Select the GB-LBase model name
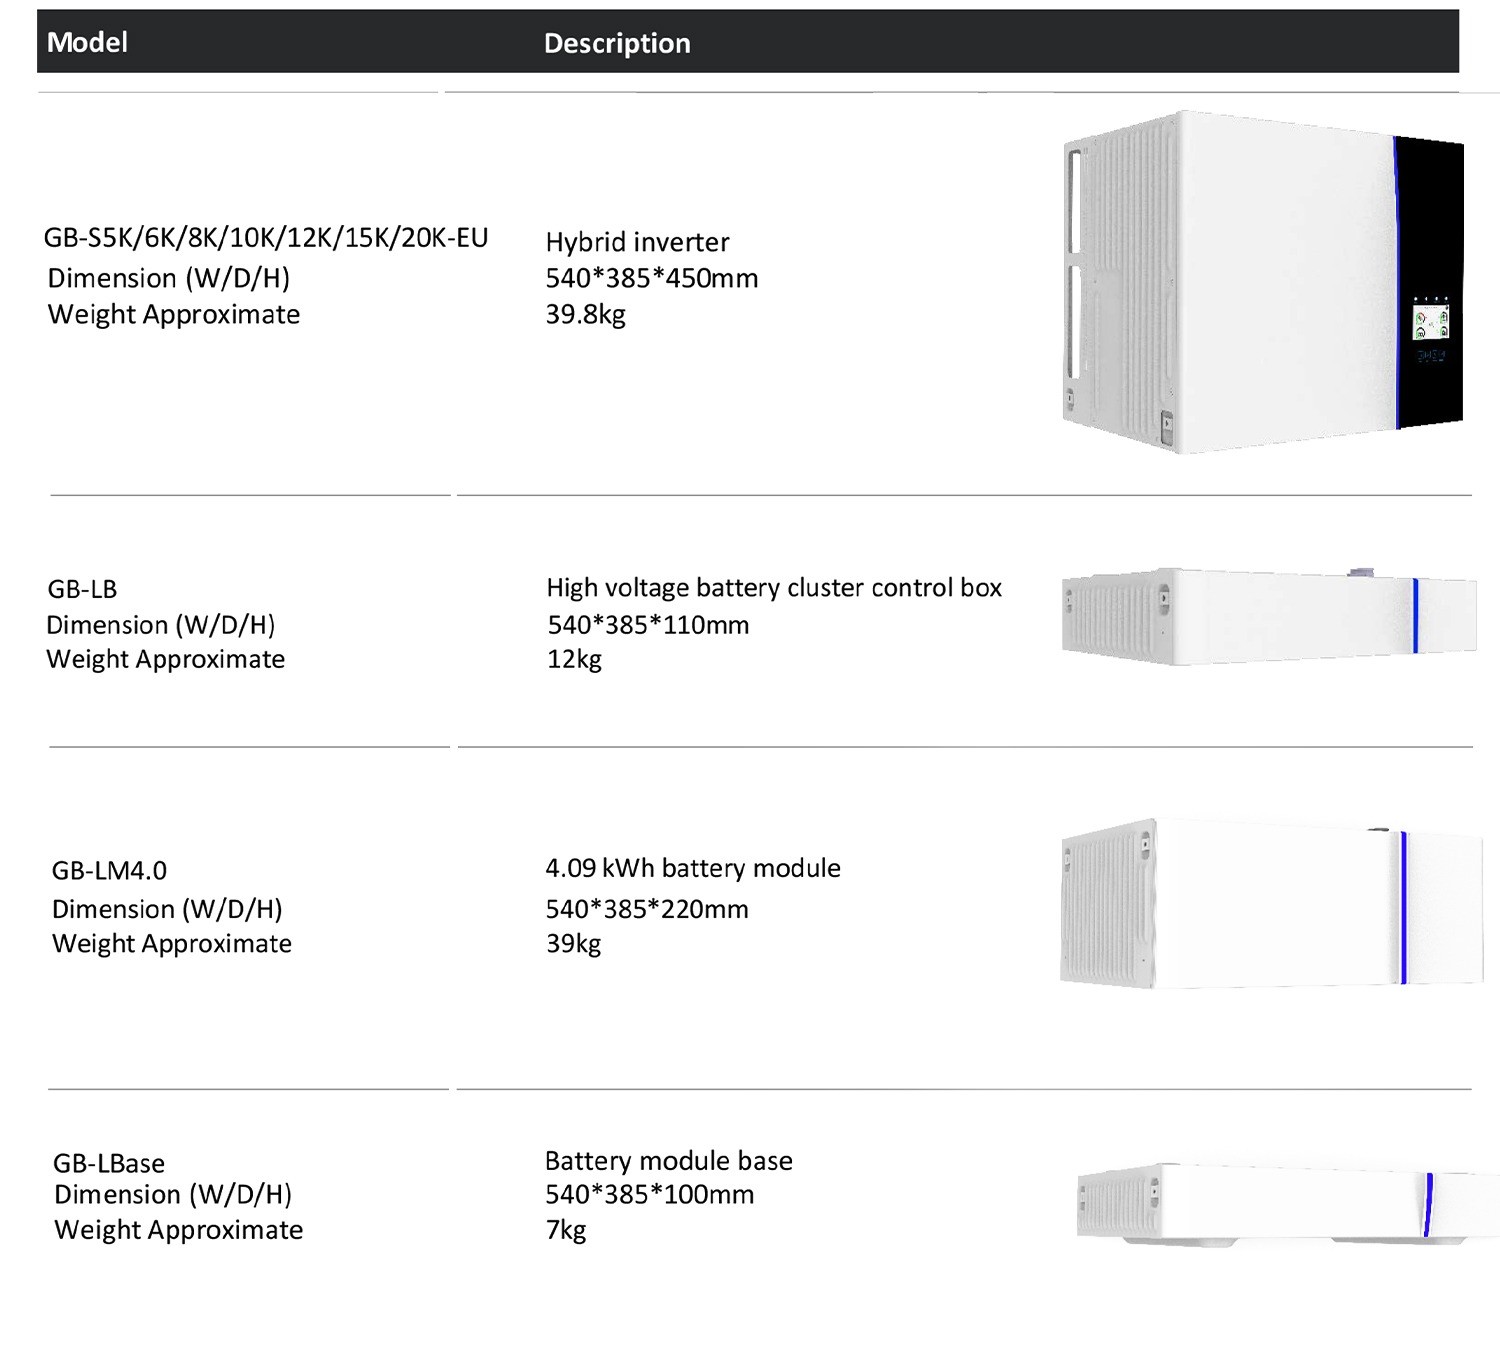The height and width of the screenshot is (1358, 1500). pos(109,1163)
